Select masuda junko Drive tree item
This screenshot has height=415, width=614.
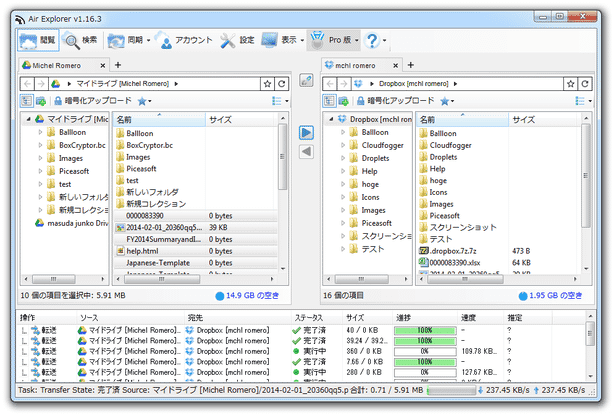(x=72, y=223)
